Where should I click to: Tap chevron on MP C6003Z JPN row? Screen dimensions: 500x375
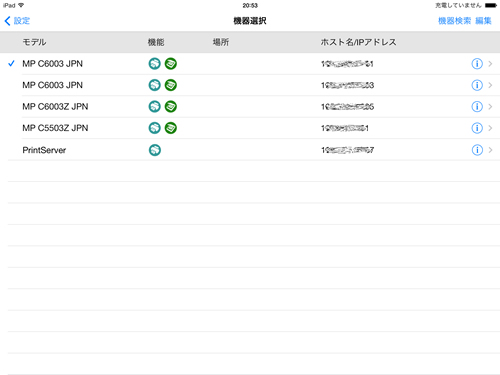pyautogui.click(x=490, y=107)
